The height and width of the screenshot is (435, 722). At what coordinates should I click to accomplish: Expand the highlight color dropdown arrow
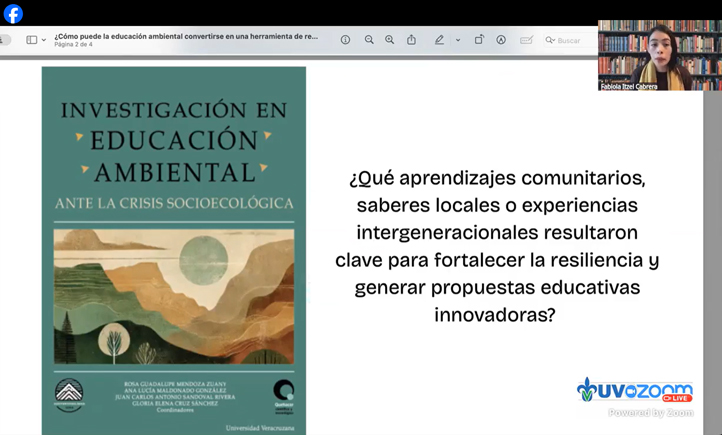point(458,40)
